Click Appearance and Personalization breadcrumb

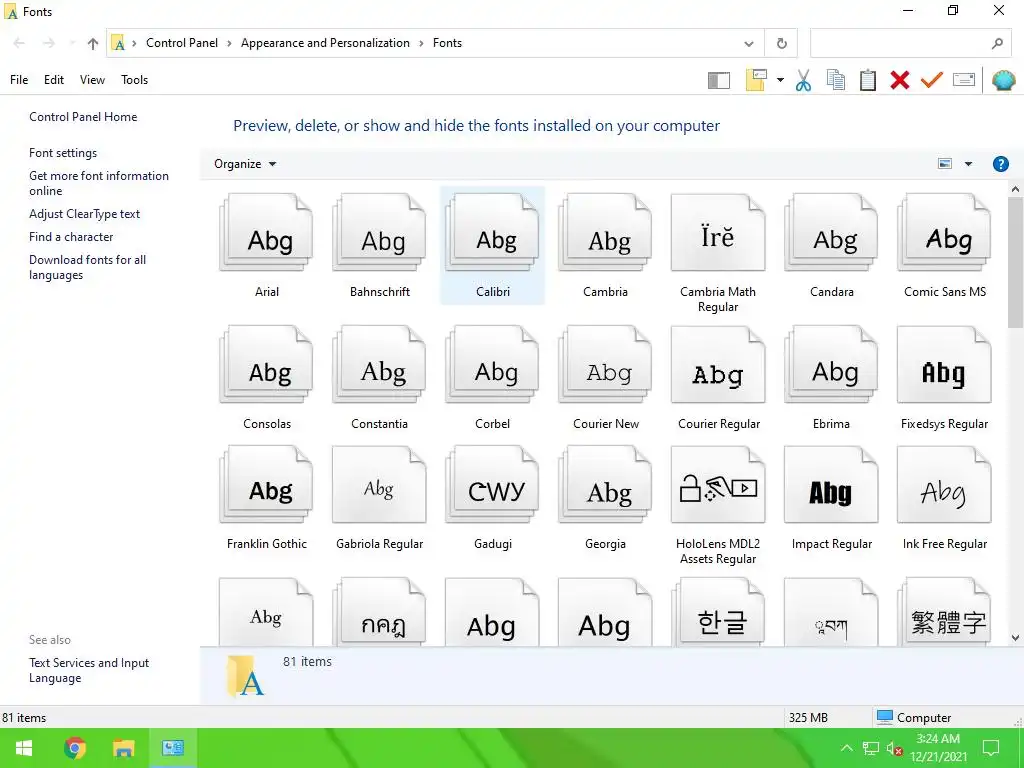(x=325, y=43)
